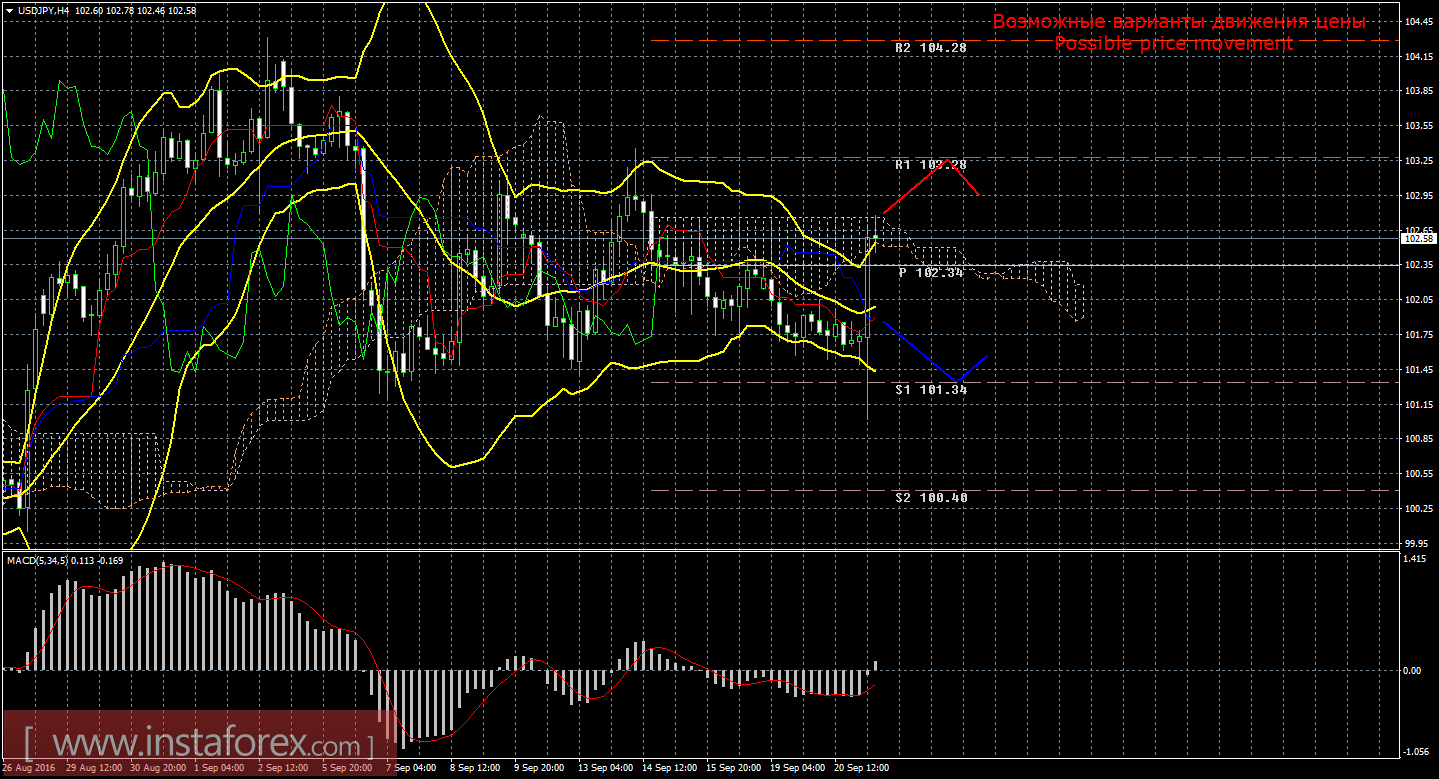Select the R1 resistance level label

[x=930, y=164]
